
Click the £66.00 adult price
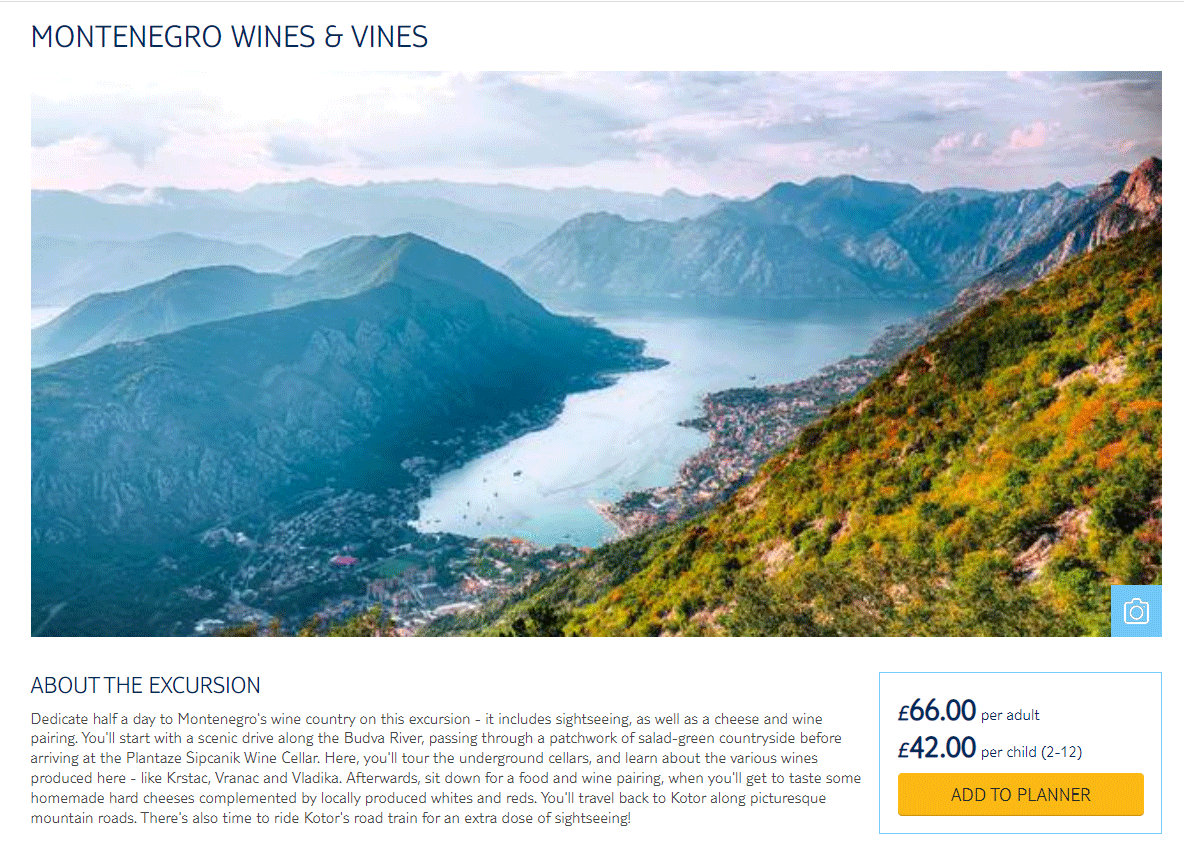click(x=937, y=710)
